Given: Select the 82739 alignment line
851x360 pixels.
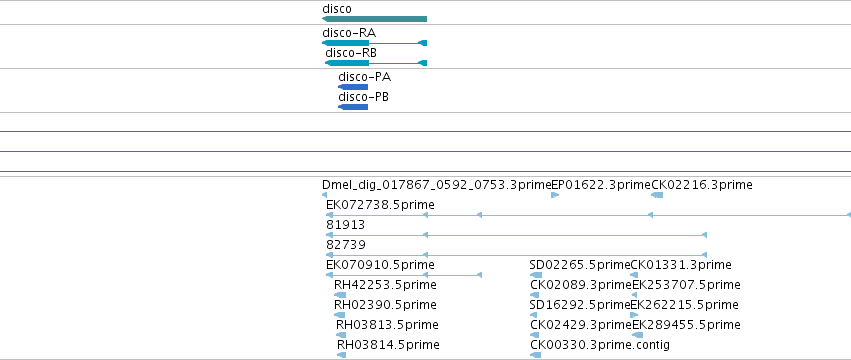Looking at the screenshot, I should click(516, 255).
